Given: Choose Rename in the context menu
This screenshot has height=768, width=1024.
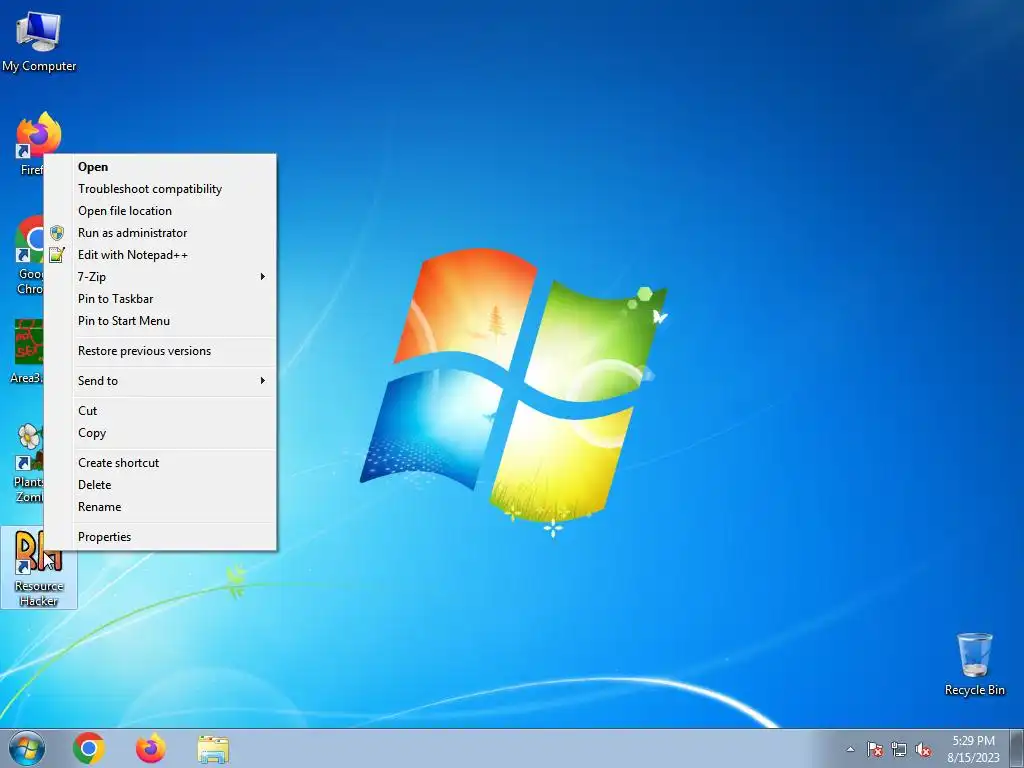Looking at the screenshot, I should click(161, 507).
